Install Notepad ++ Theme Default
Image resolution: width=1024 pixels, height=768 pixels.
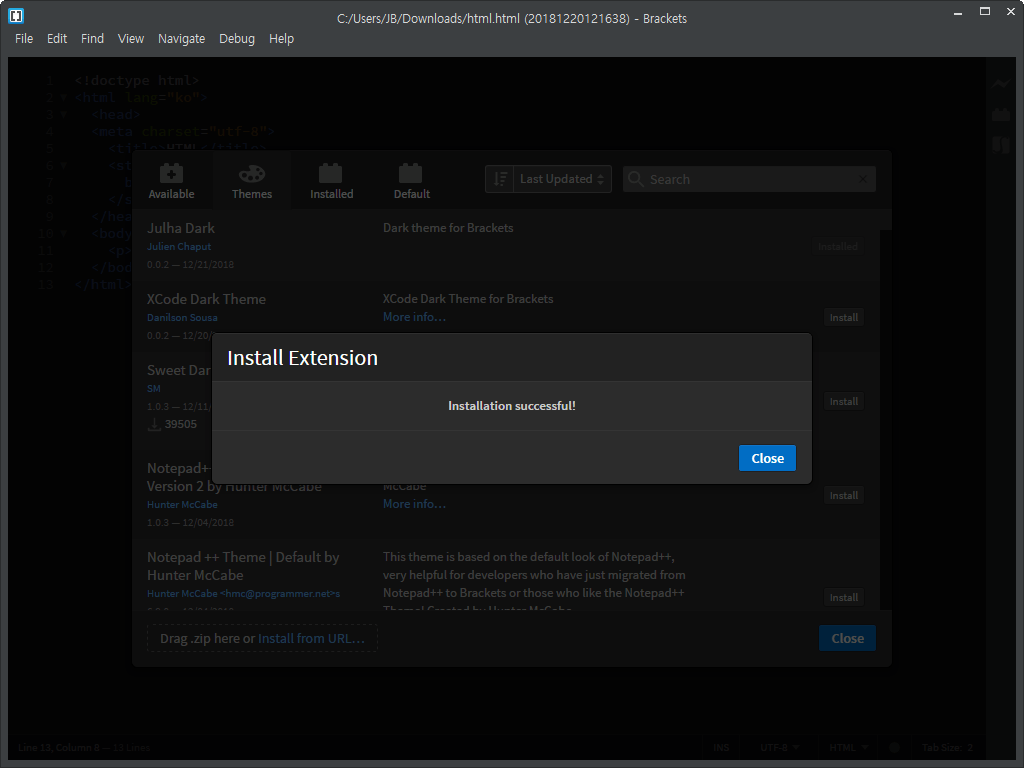843,598
